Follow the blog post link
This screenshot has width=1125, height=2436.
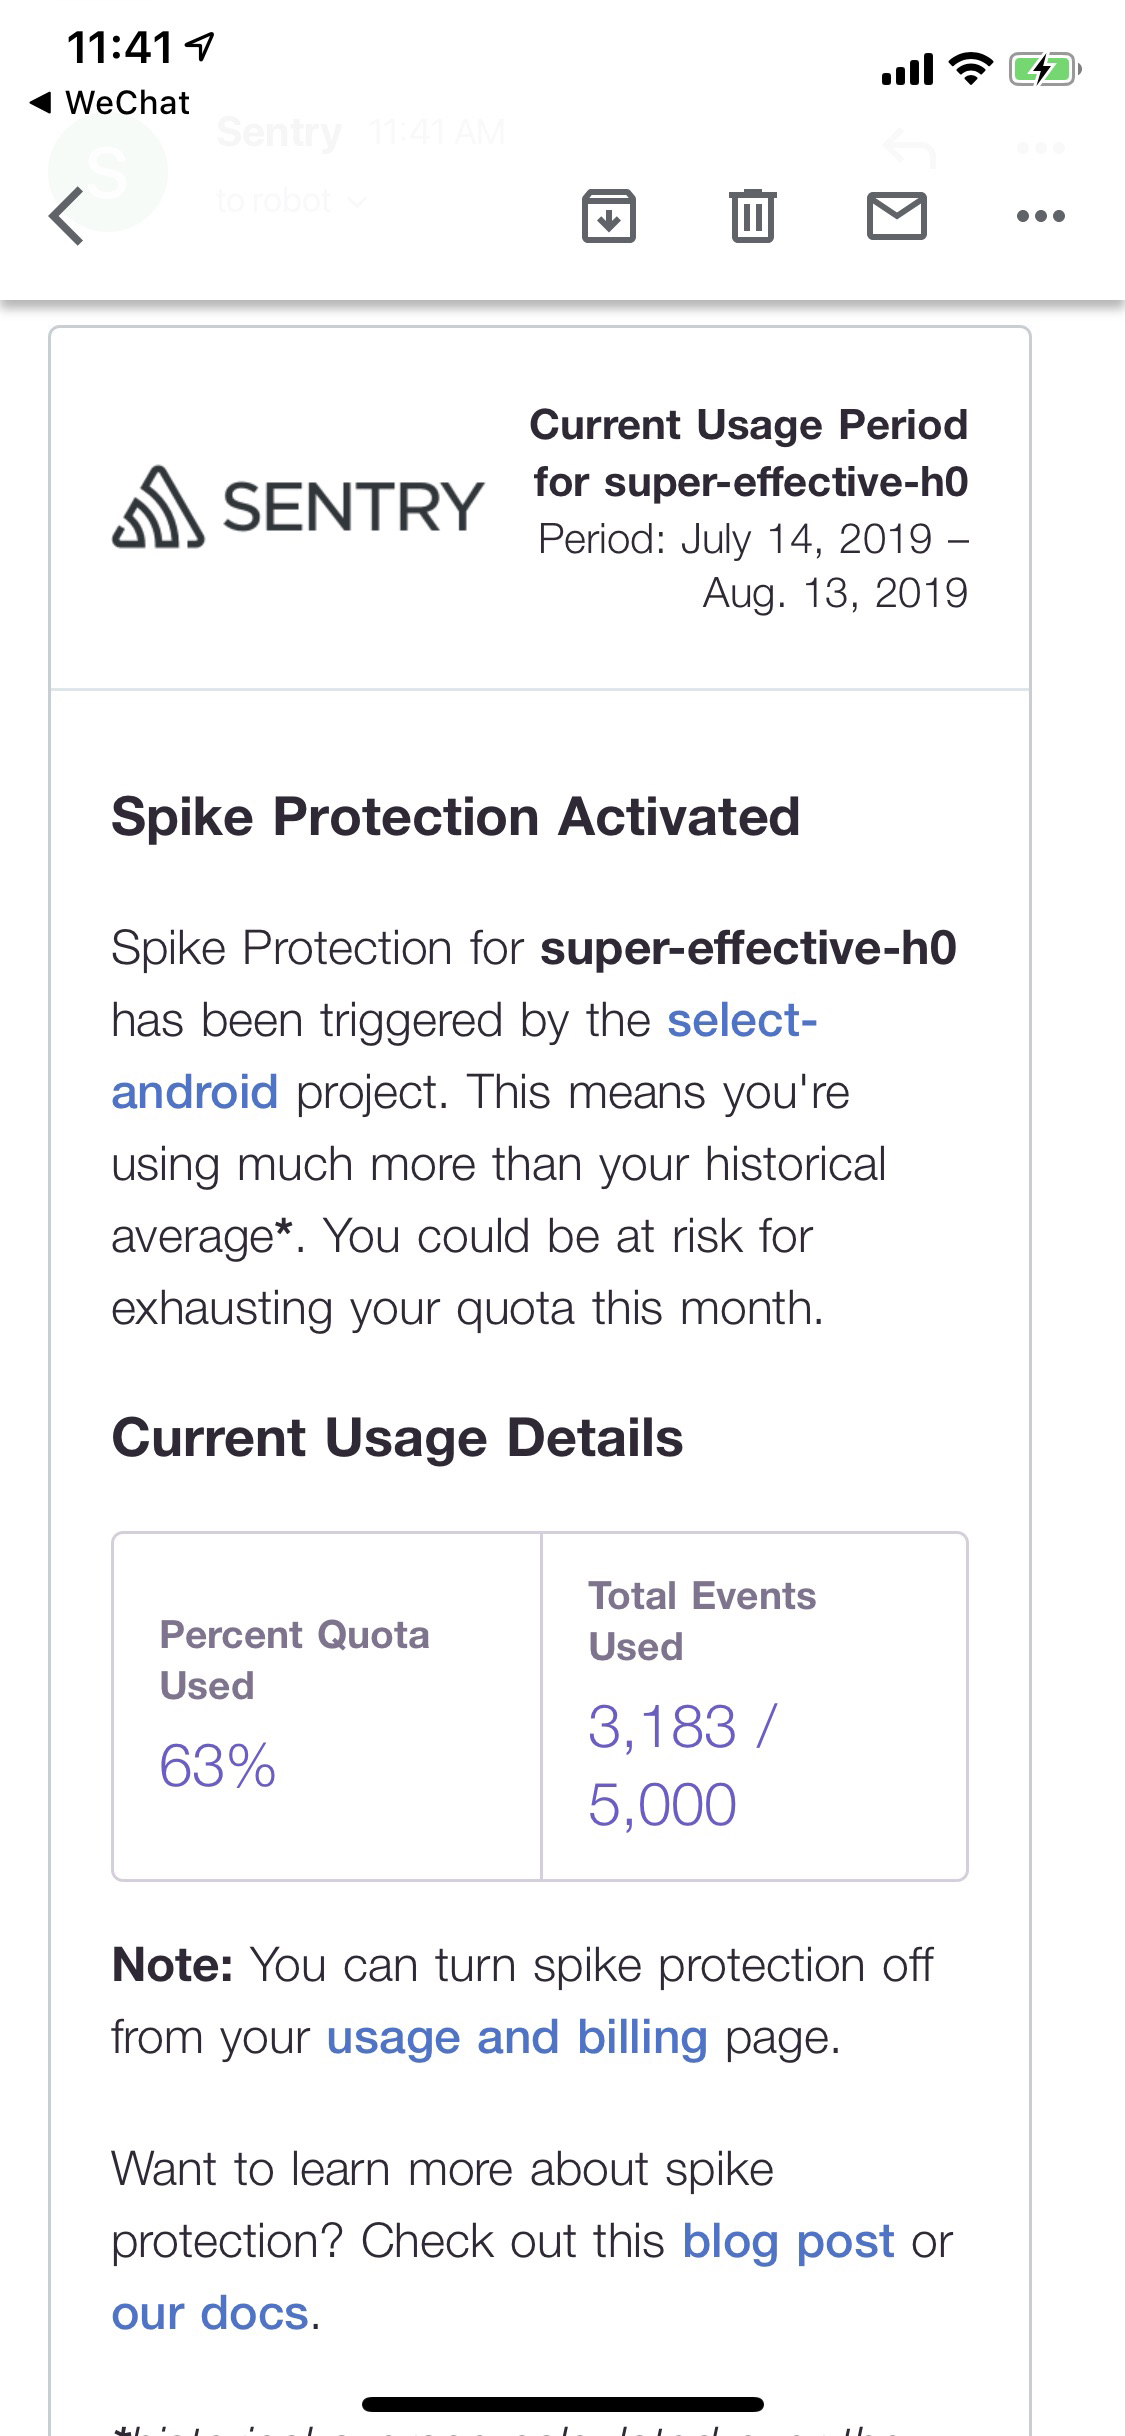coord(788,2241)
